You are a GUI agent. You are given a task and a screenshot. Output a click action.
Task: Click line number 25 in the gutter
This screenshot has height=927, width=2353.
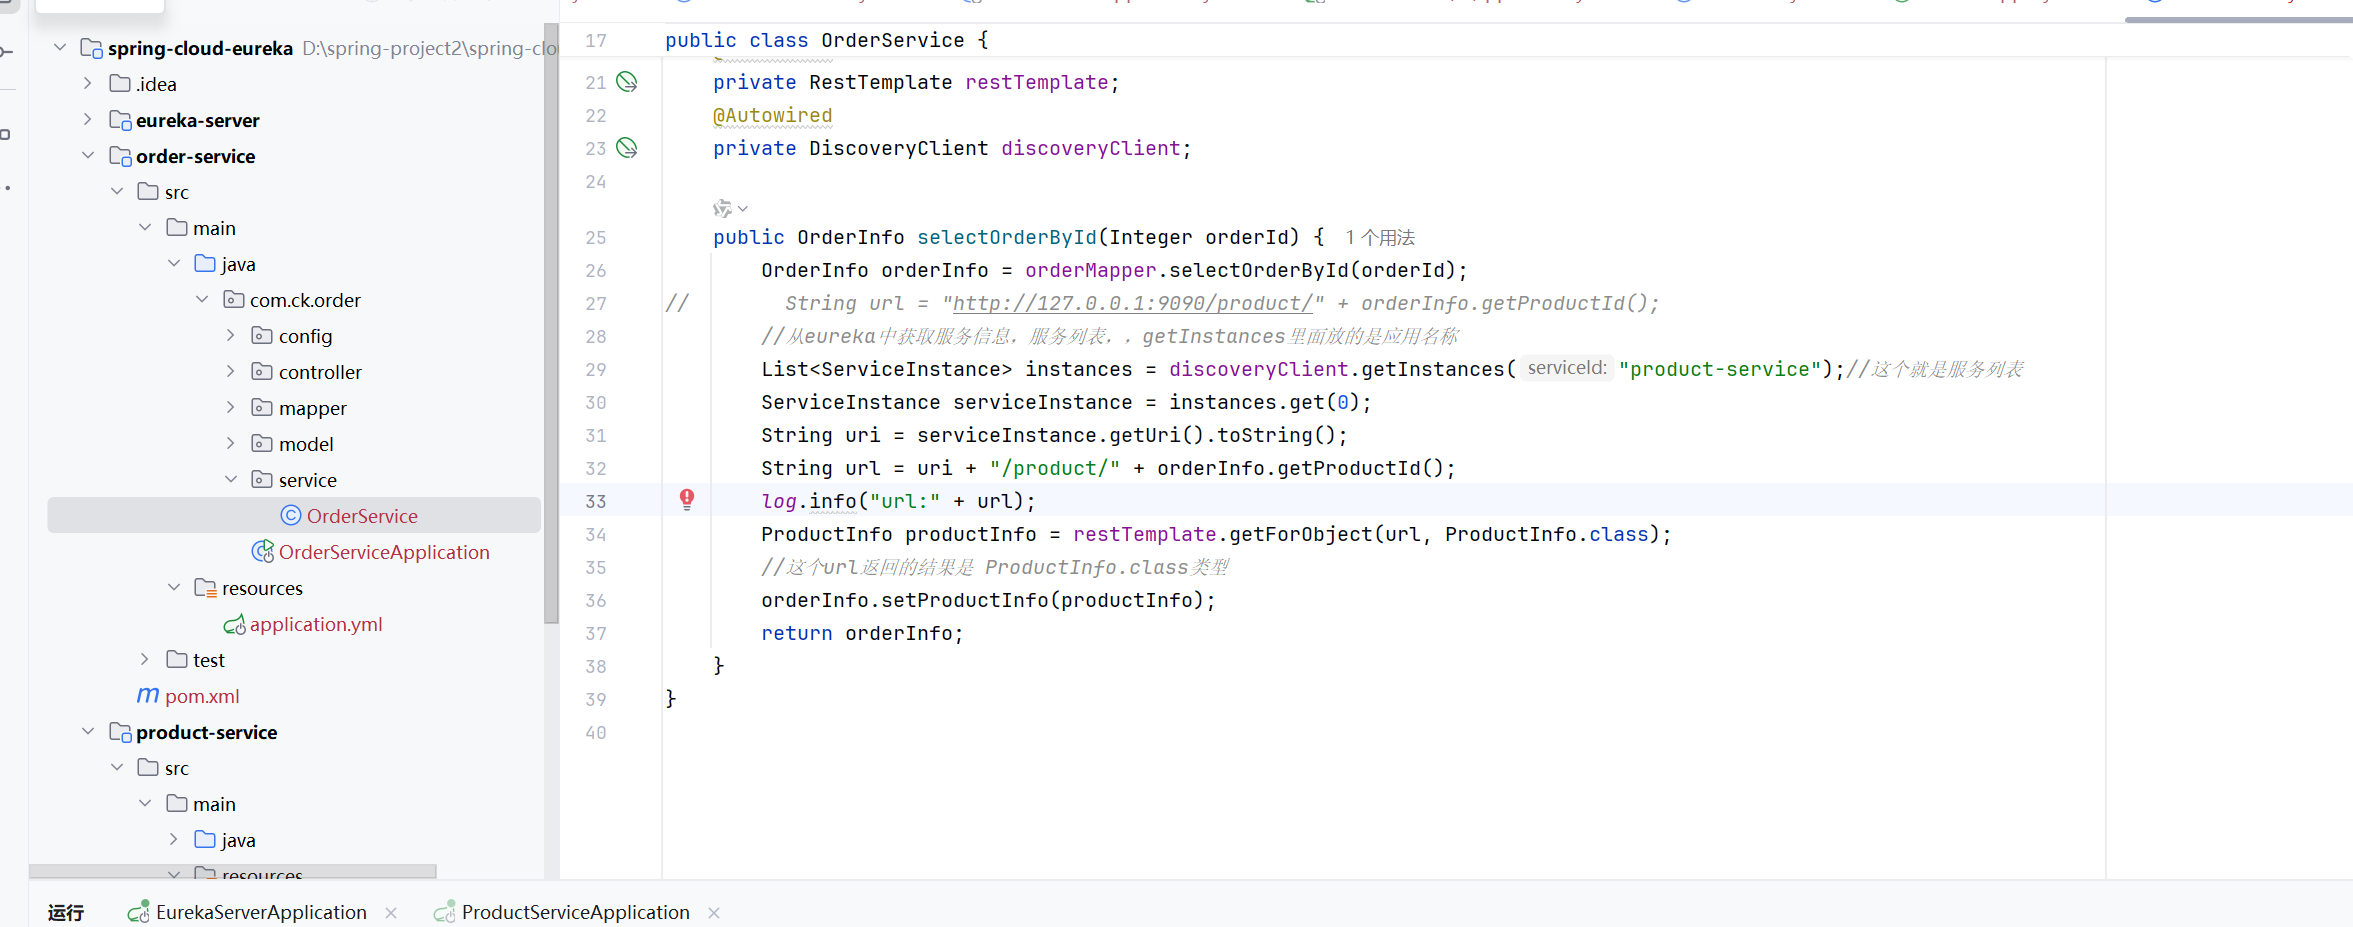[x=596, y=237]
